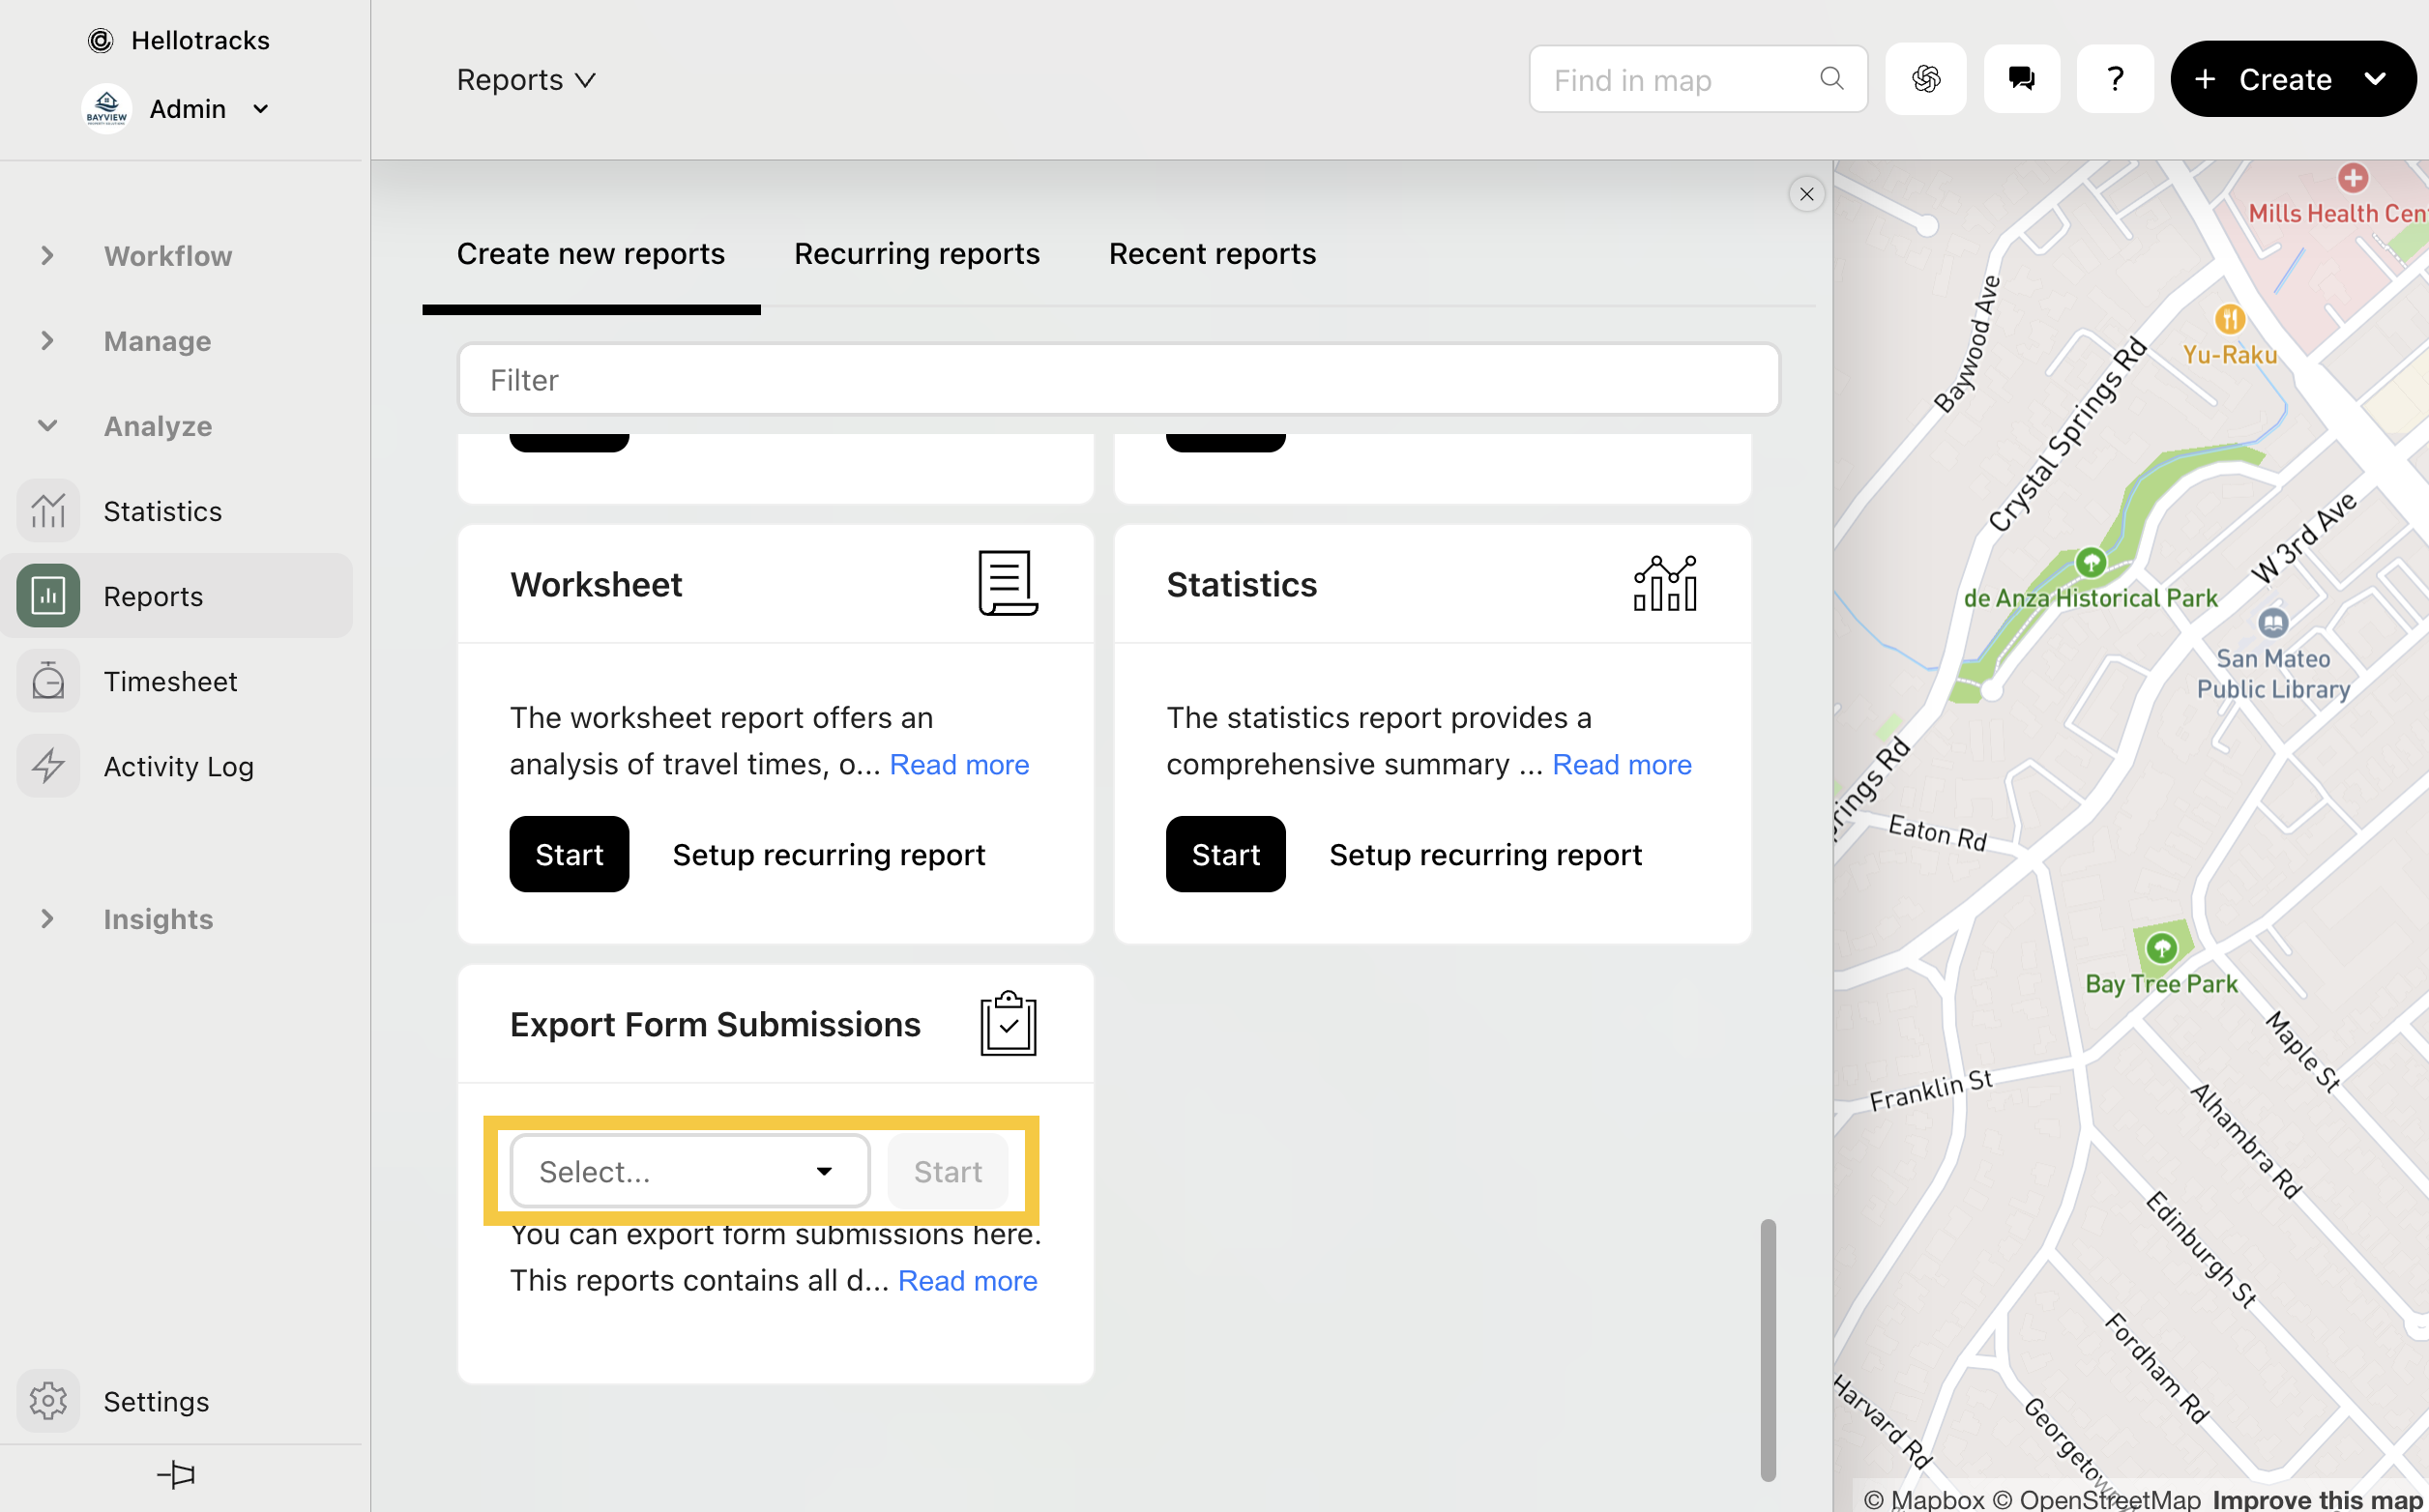Open Timesheet in the sidebar
The width and height of the screenshot is (2429, 1512).
tap(170, 681)
